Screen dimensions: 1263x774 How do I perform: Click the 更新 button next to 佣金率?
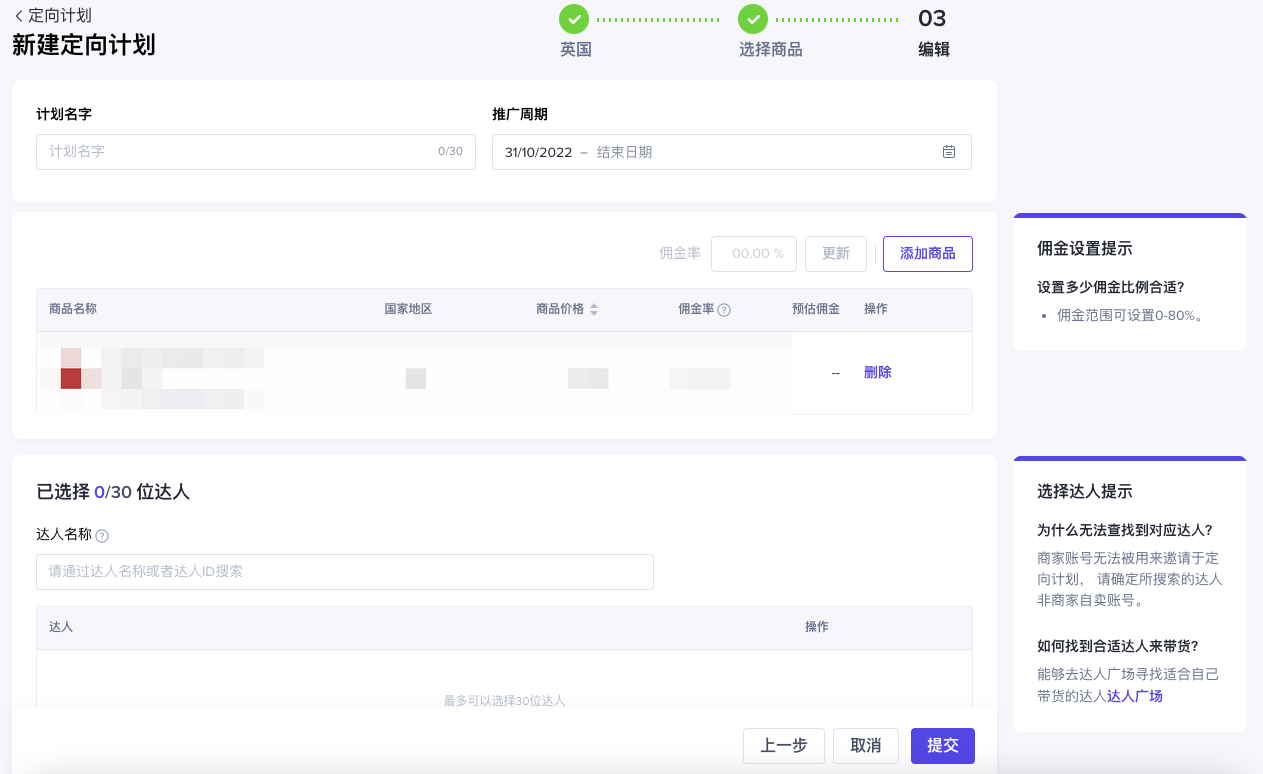pos(835,253)
